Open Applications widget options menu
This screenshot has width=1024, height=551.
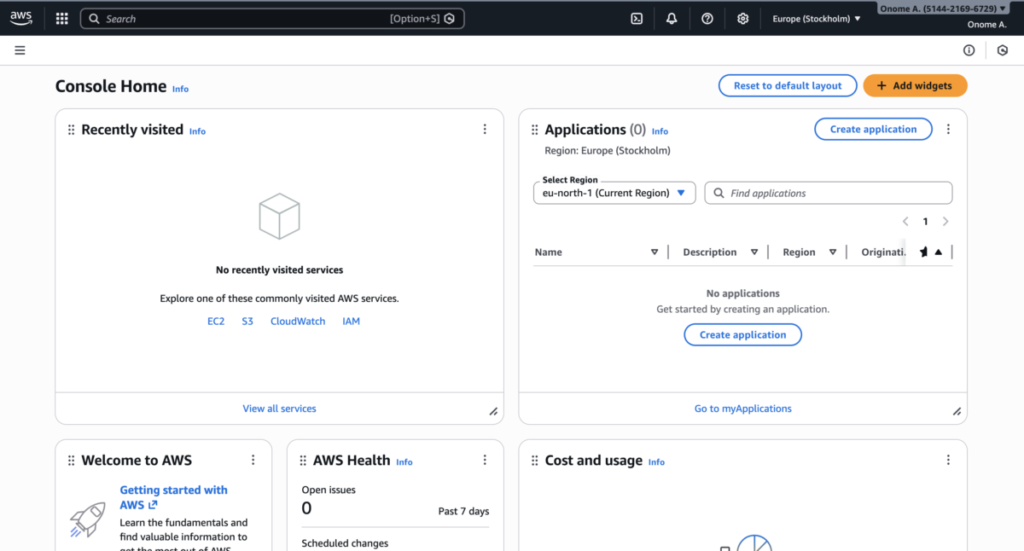pos(948,129)
